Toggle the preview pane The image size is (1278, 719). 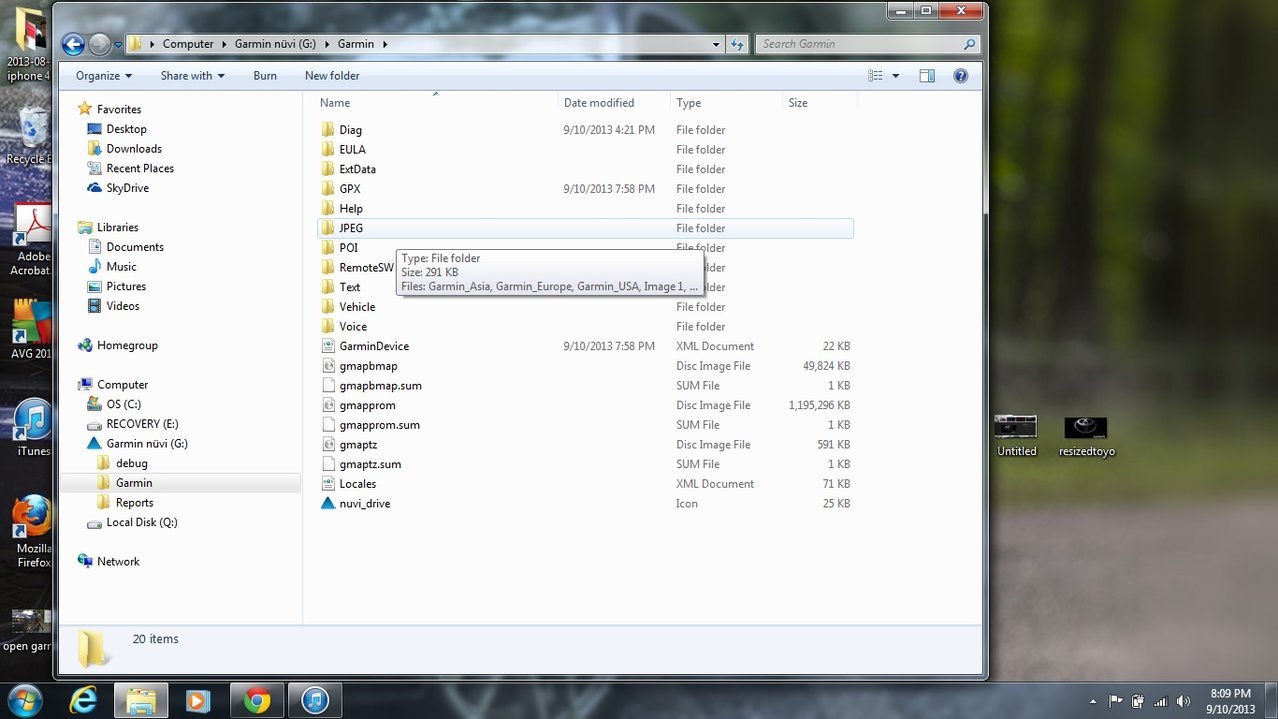[927, 76]
